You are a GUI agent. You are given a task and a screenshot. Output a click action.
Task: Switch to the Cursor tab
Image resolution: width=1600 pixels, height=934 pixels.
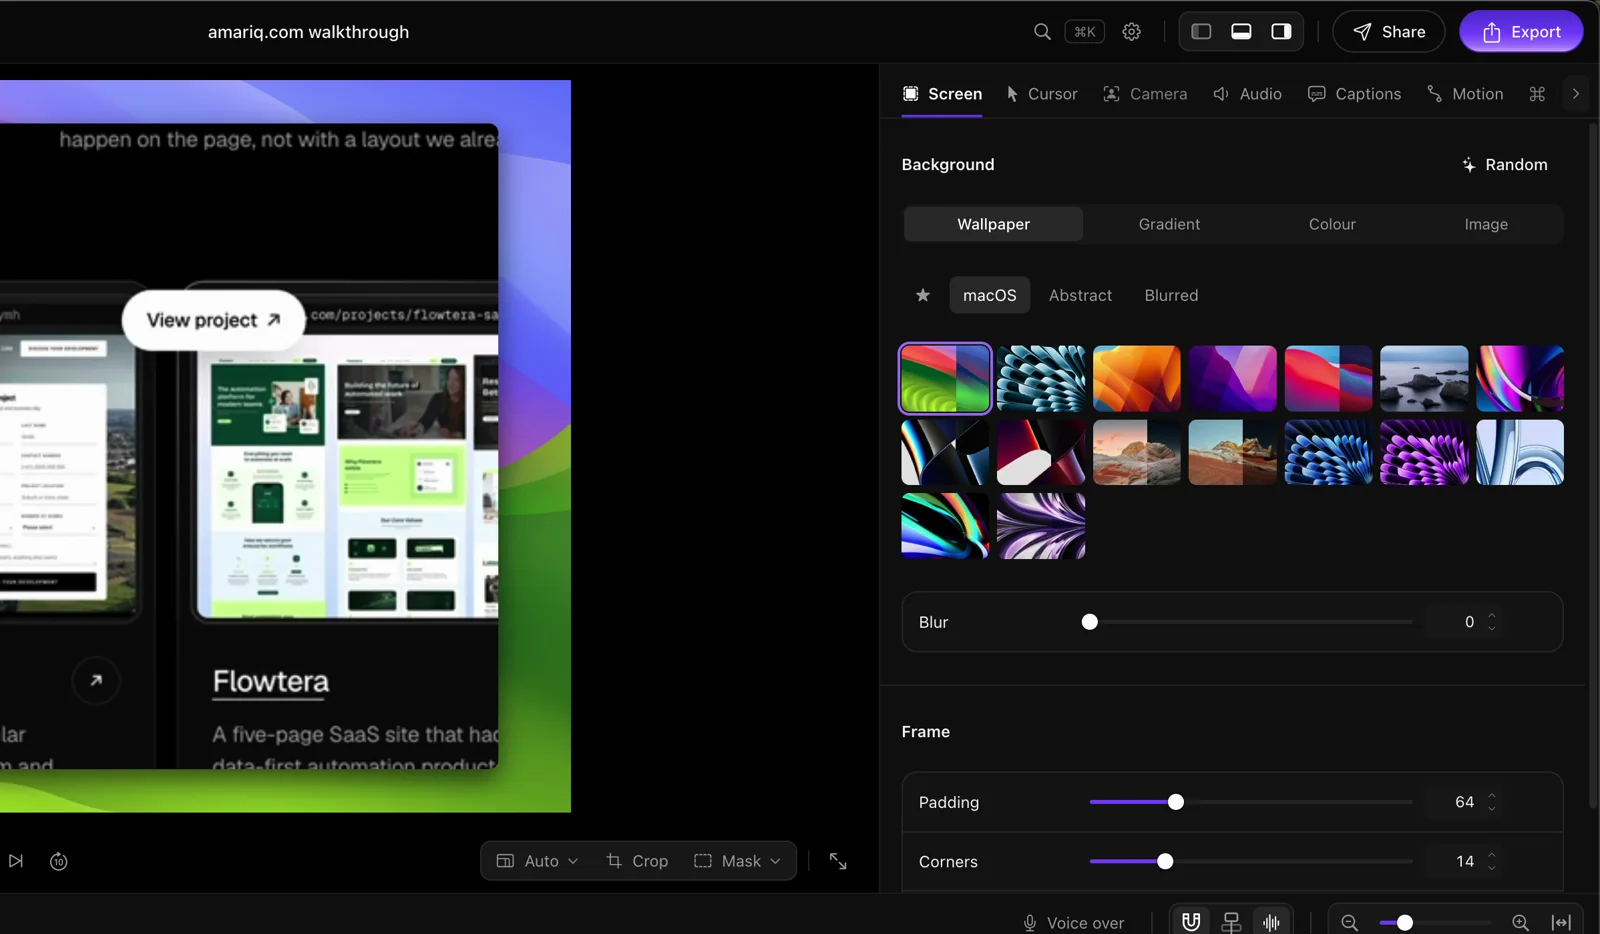coord(1042,94)
